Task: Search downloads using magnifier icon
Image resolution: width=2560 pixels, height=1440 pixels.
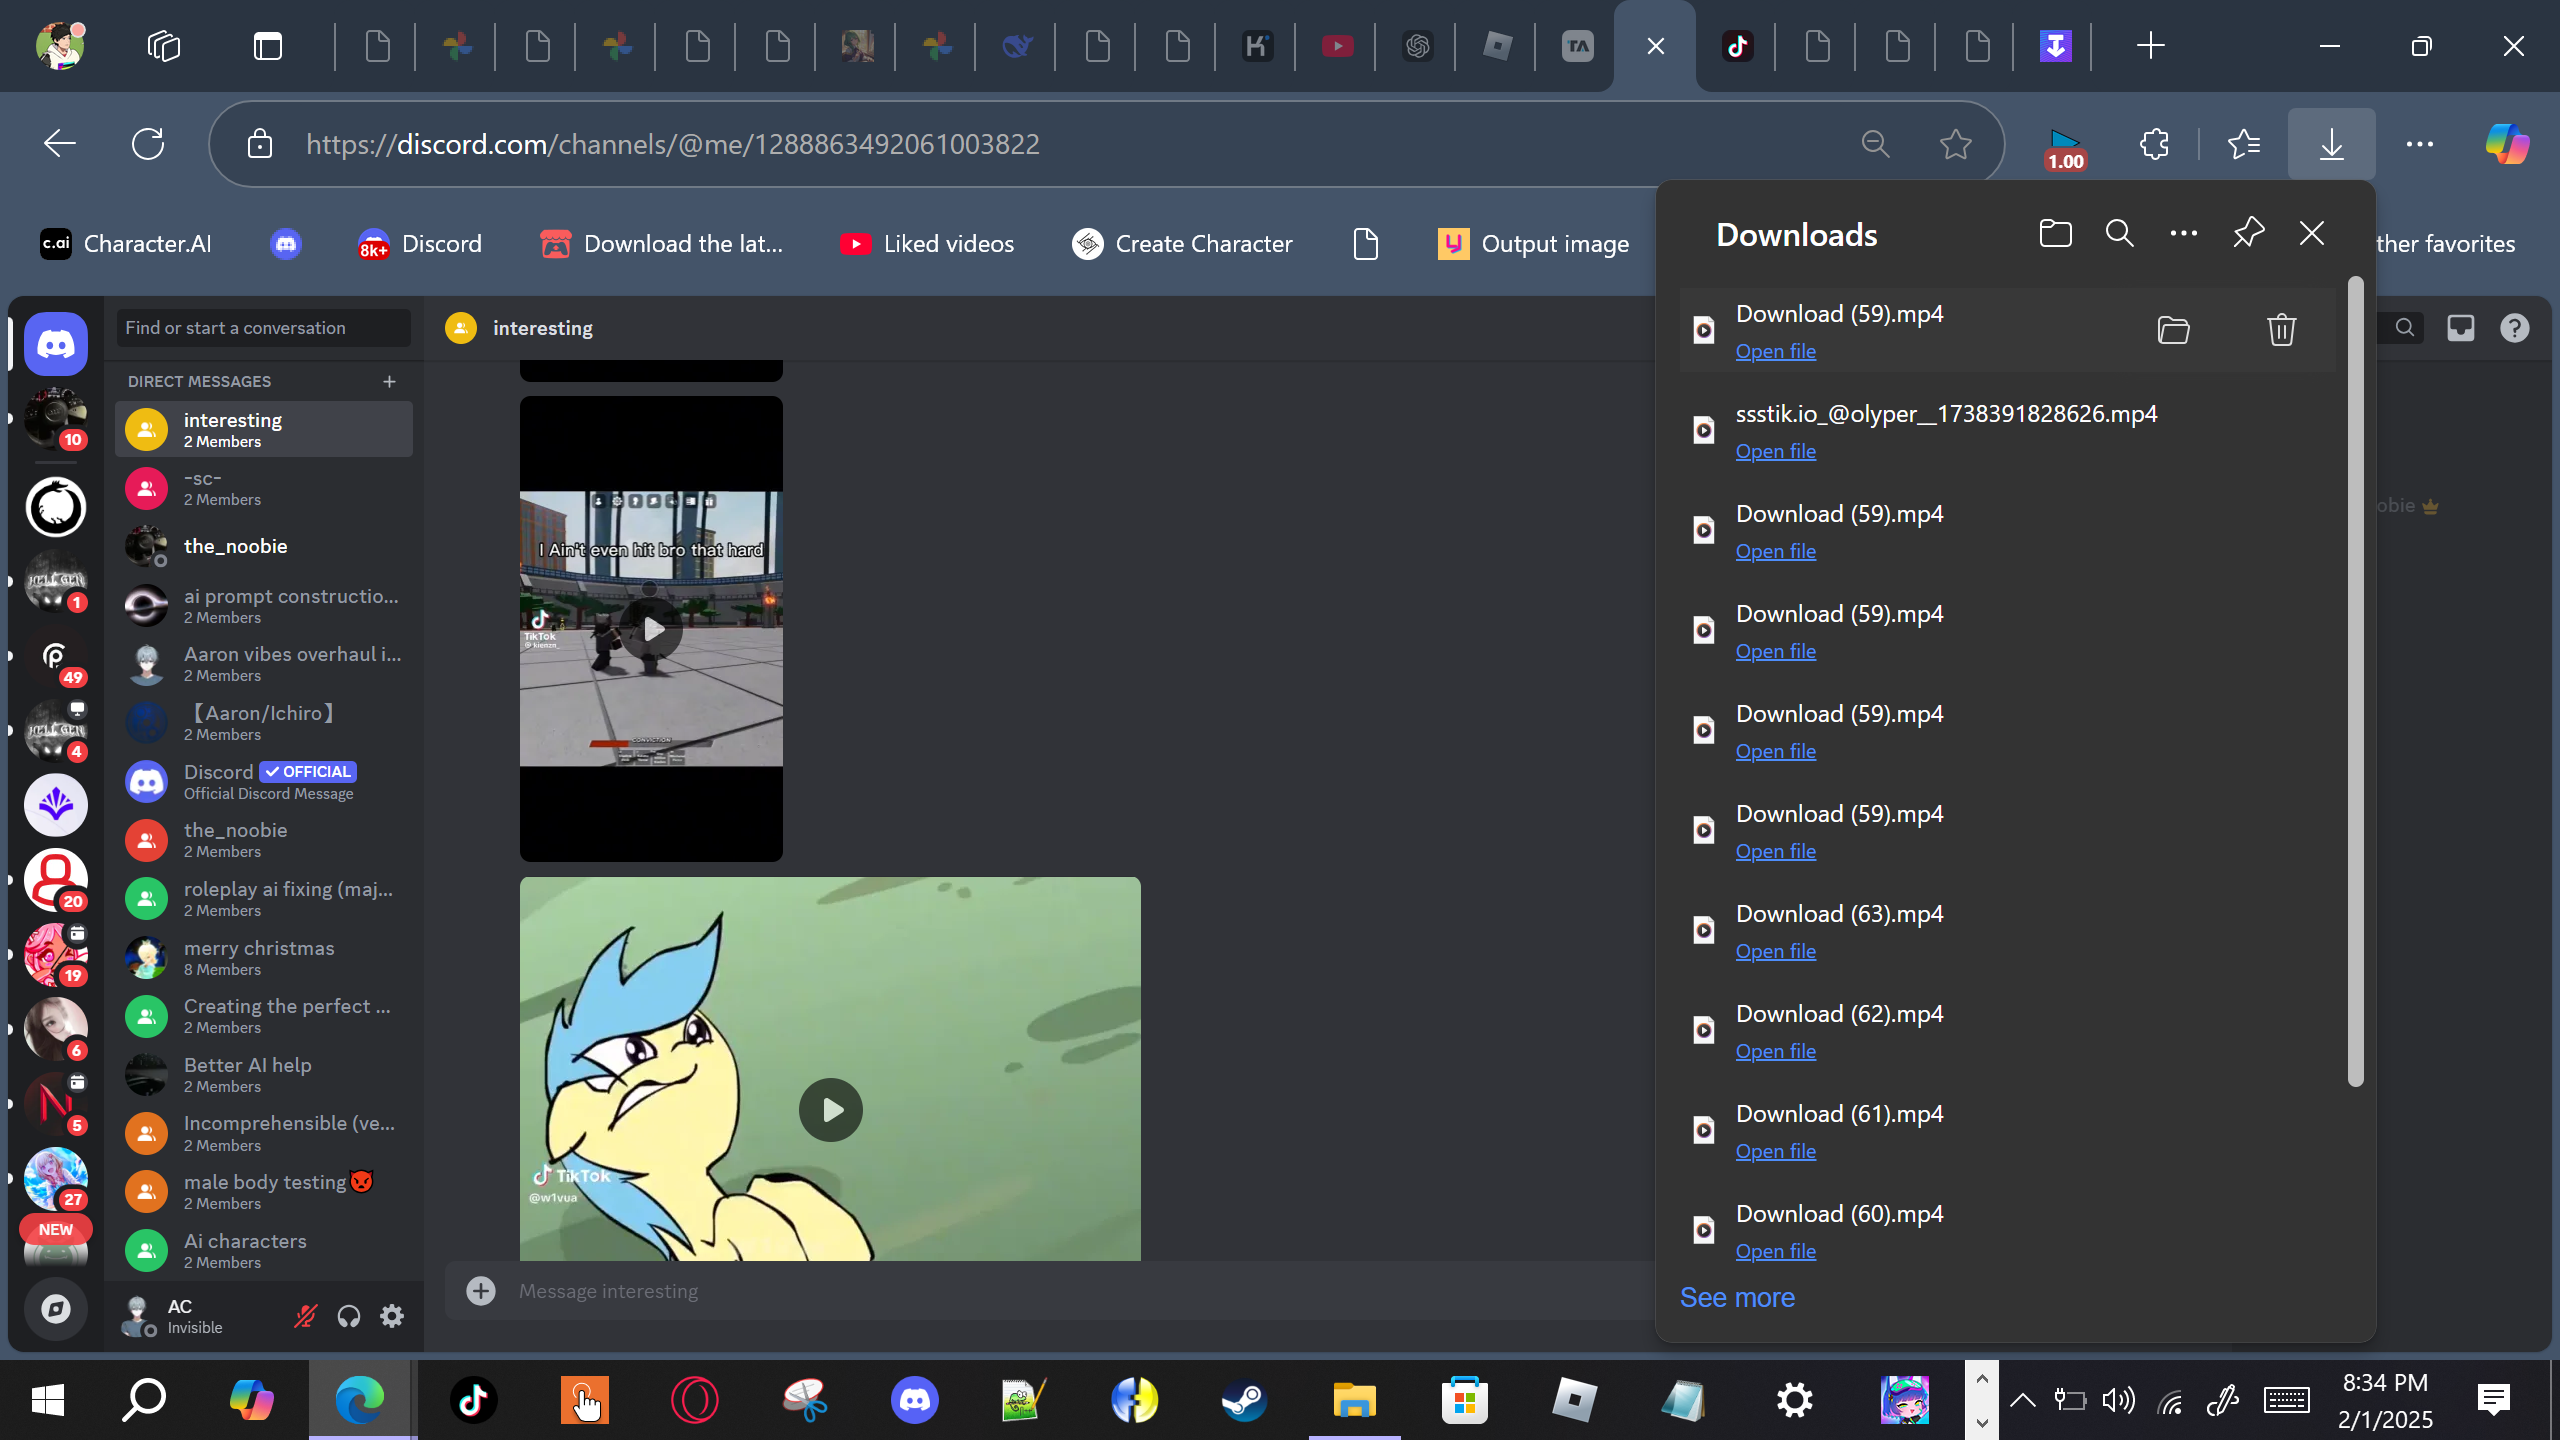Action: click(2119, 233)
